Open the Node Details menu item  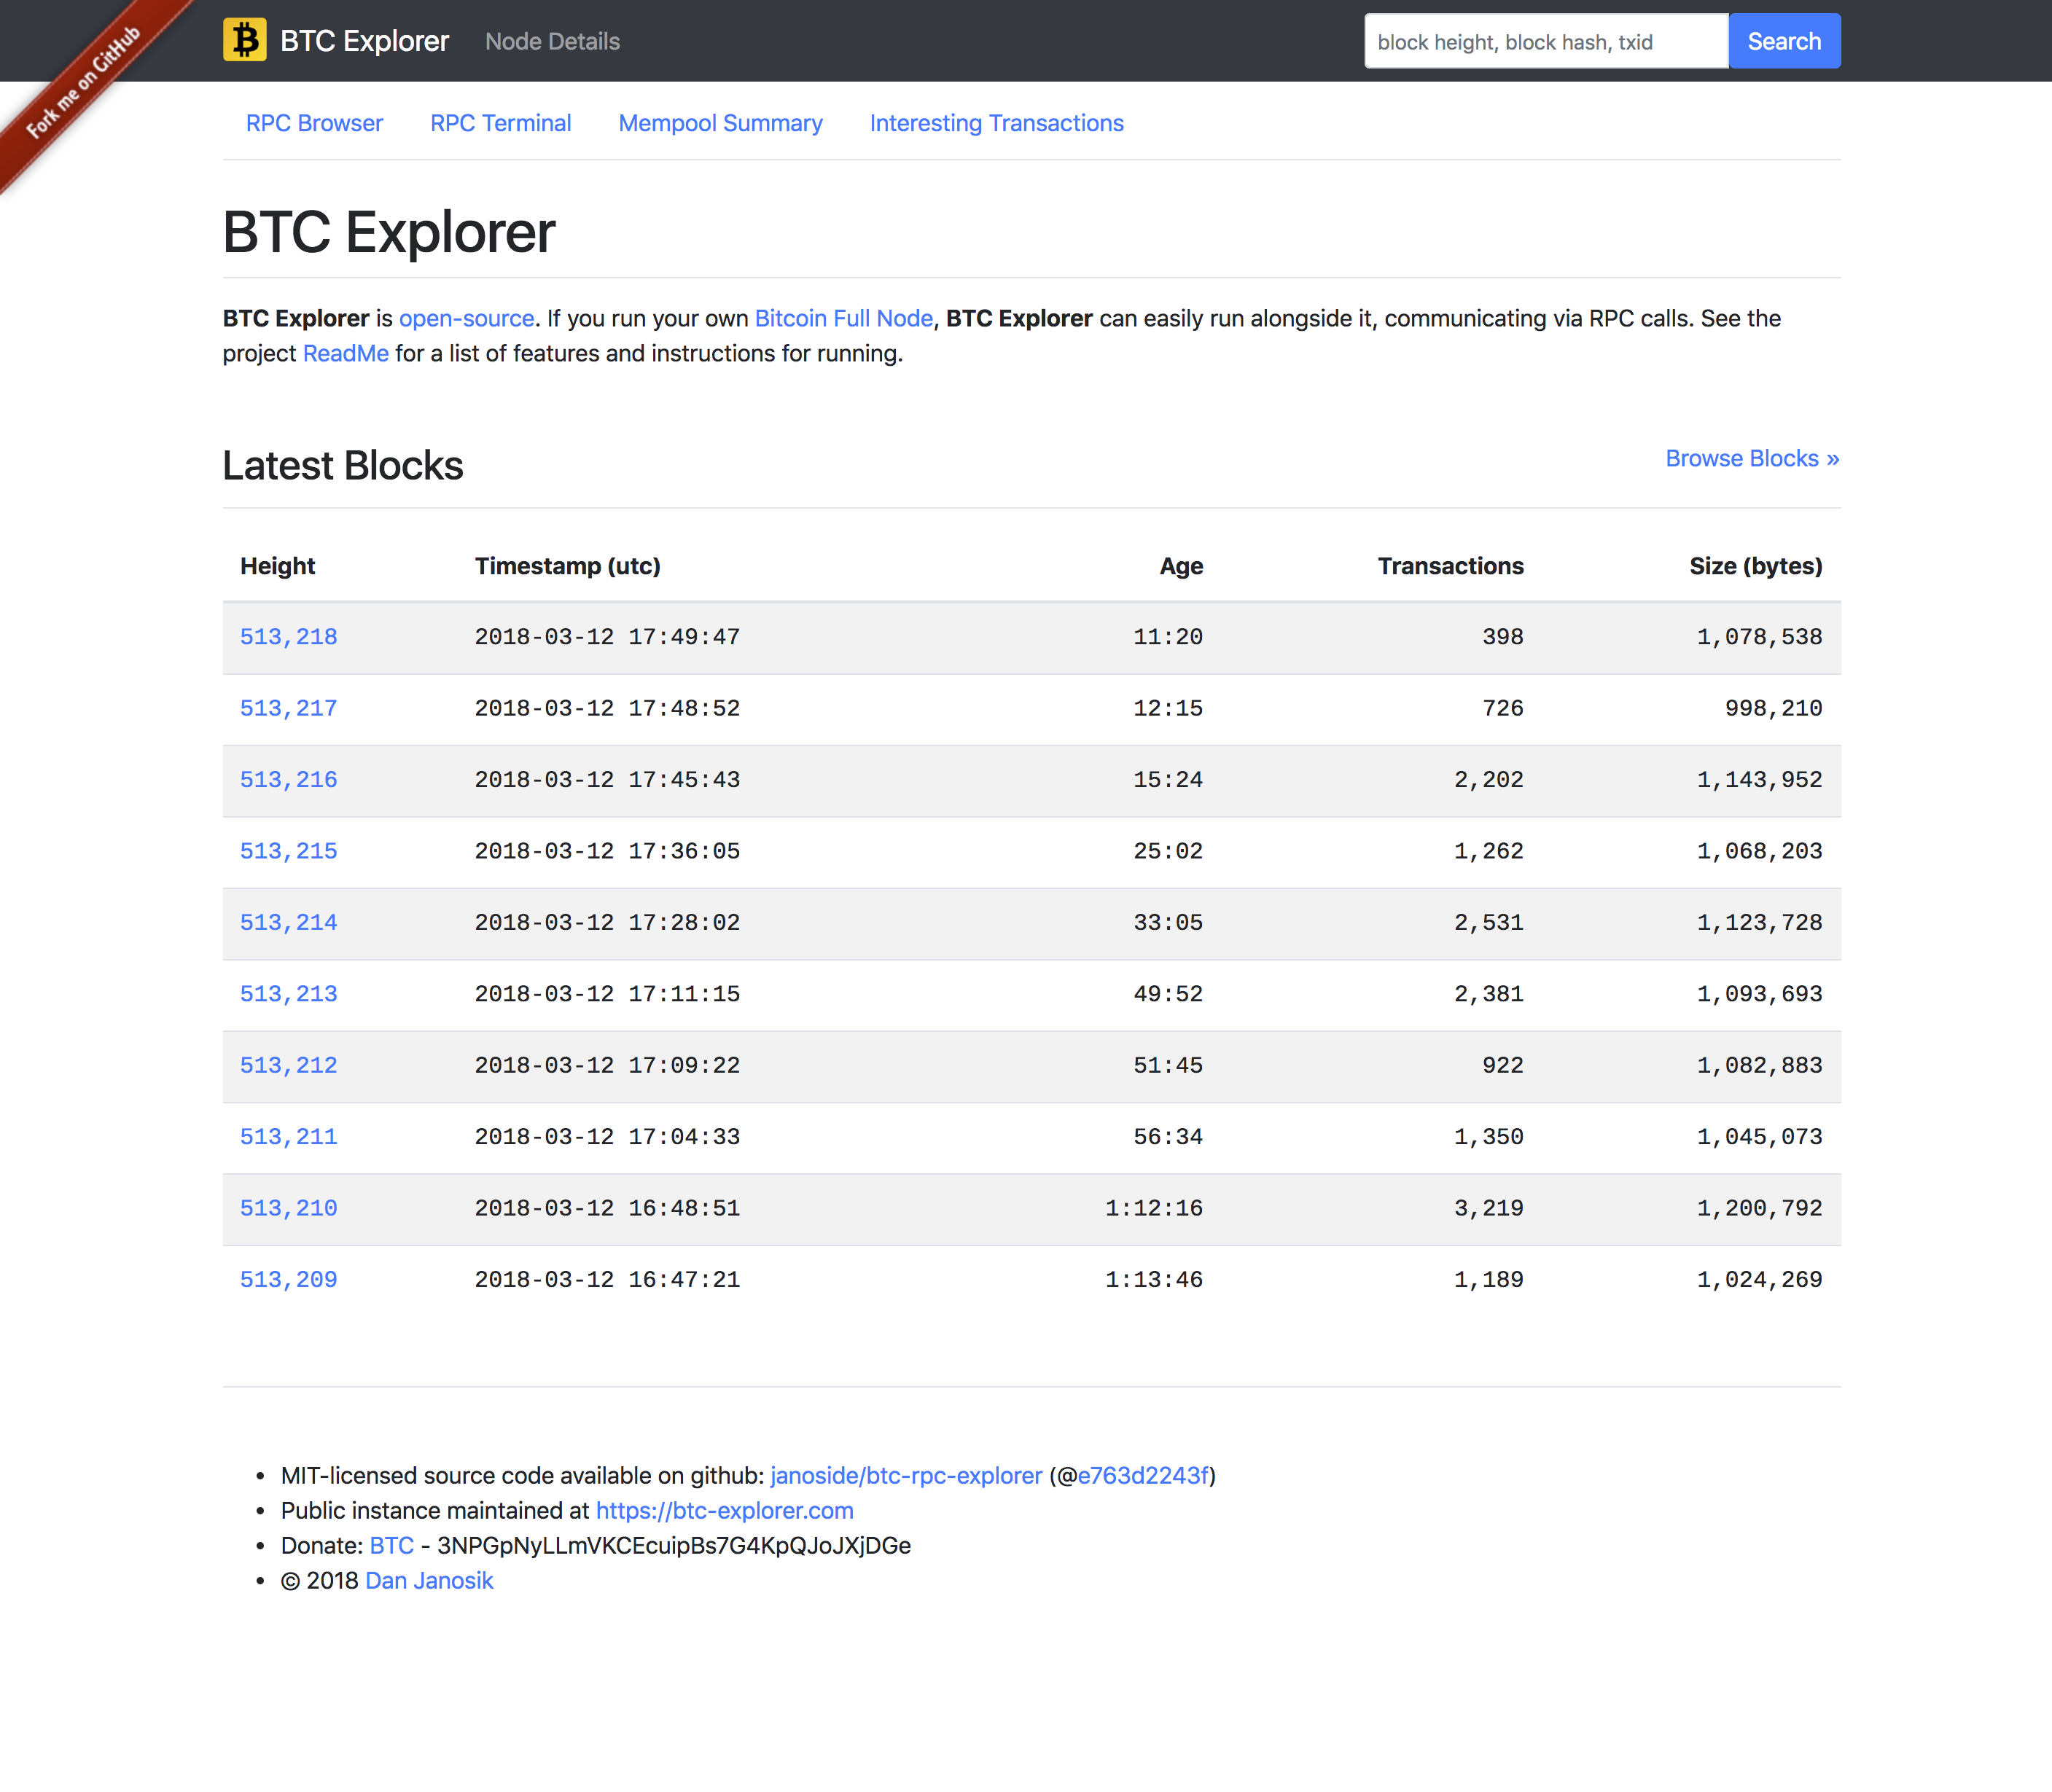552,42
